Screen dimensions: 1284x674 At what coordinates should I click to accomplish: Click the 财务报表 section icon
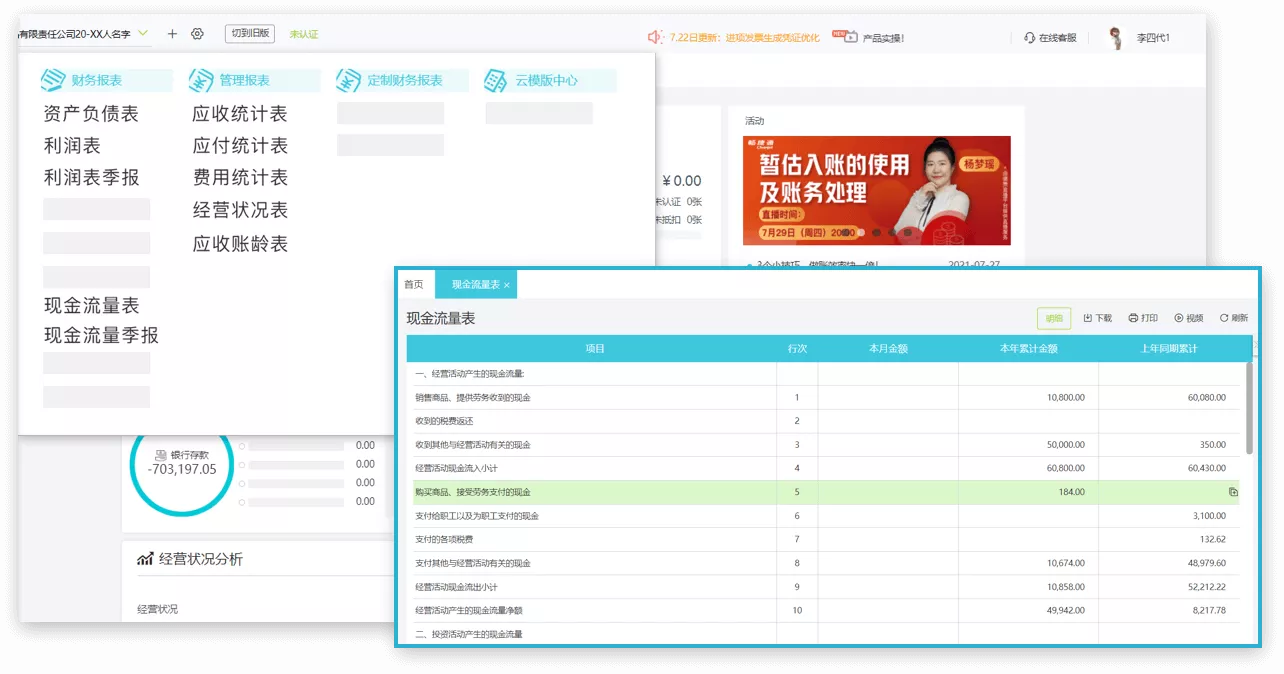(x=51, y=78)
